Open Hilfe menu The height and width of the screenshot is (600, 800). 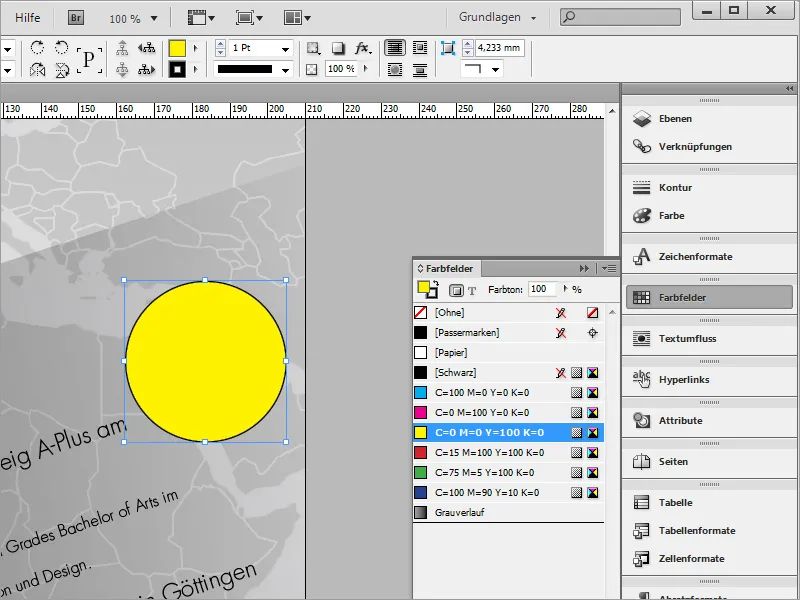tap(28, 18)
